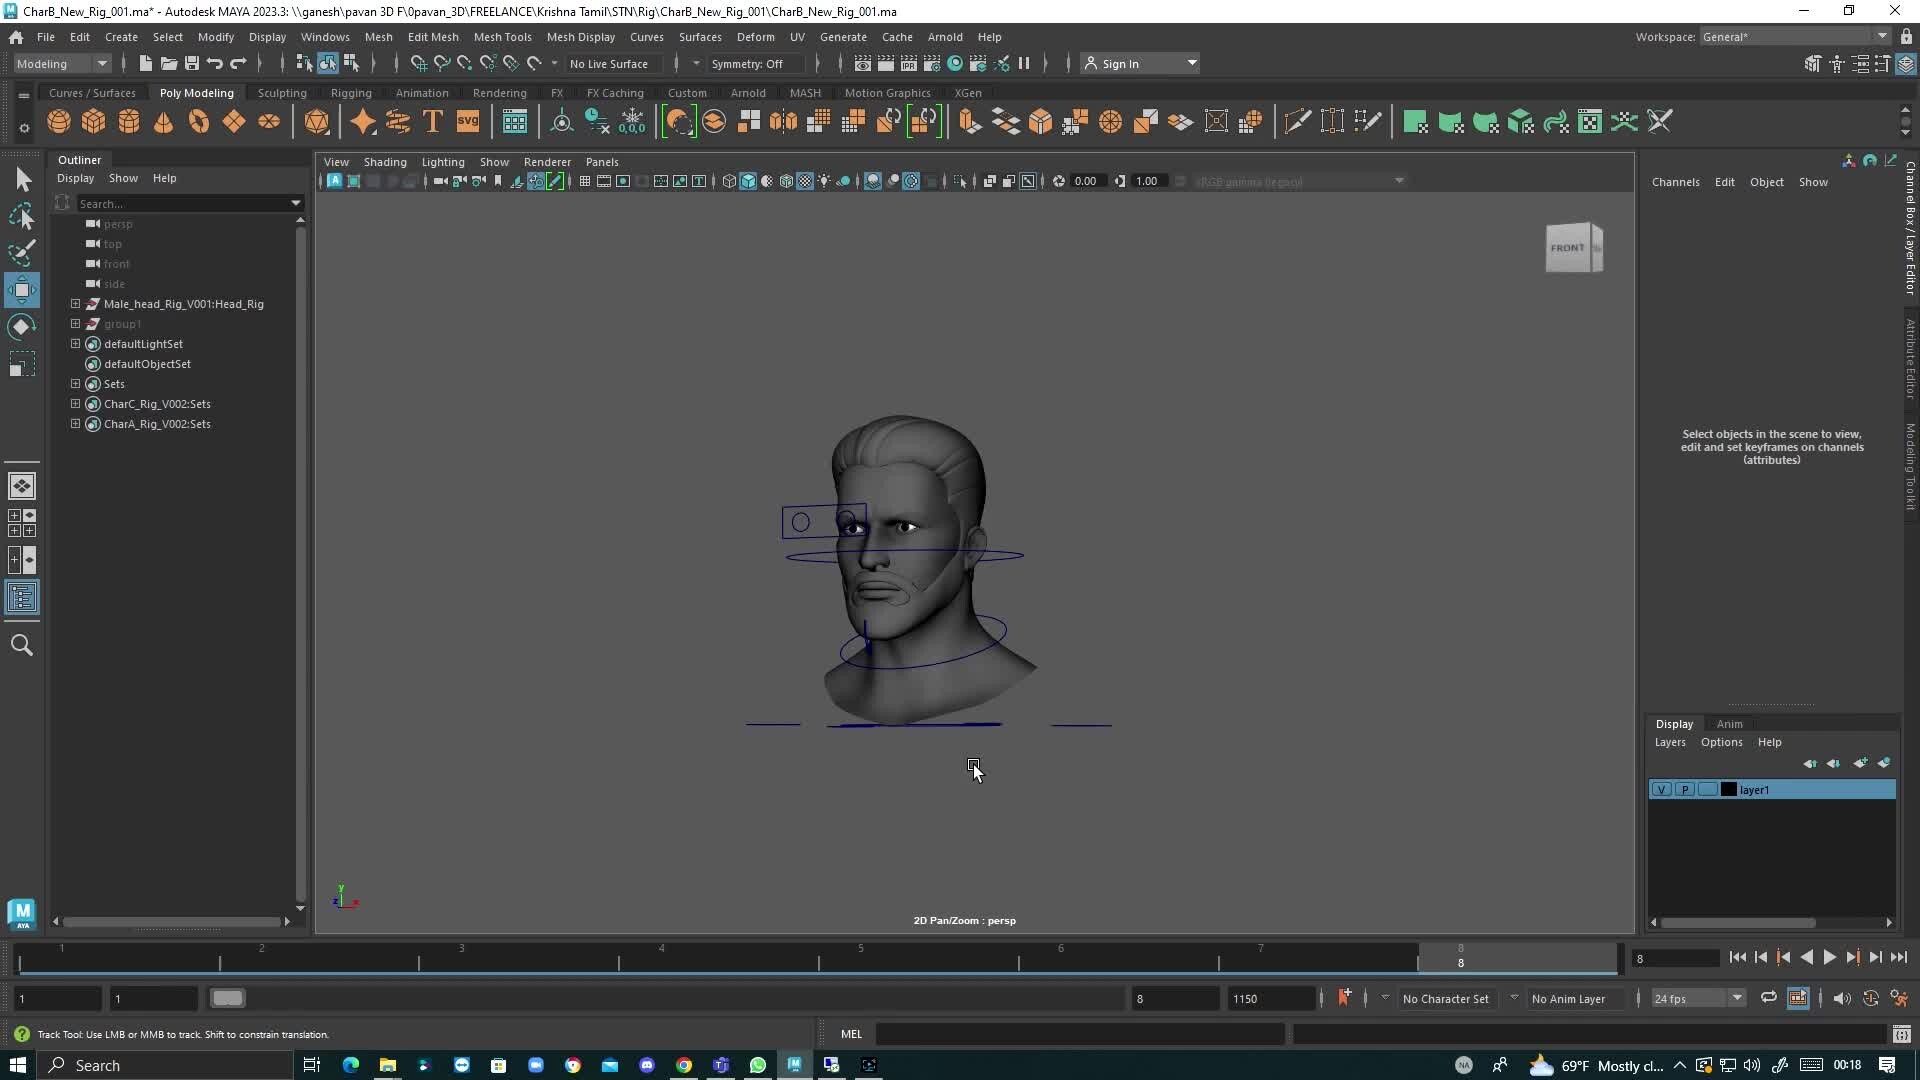
Task: Click frame 4 on the time slider
Action: pyautogui.click(x=661, y=960)
